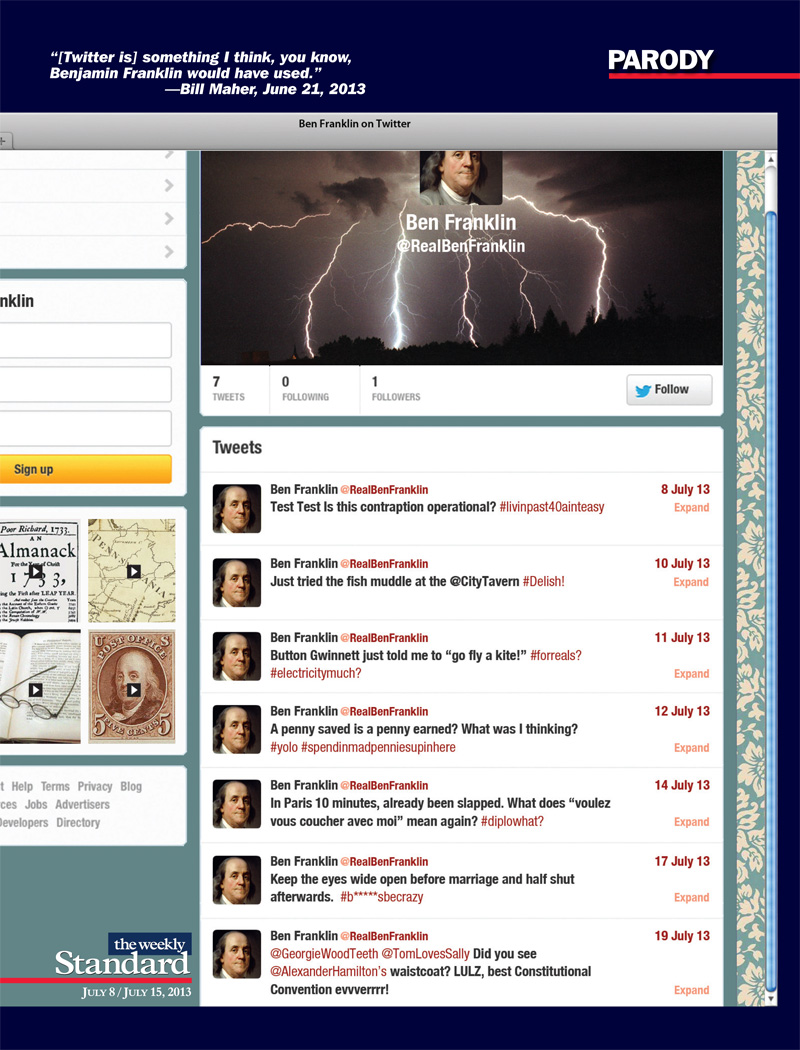Play the Post Office stamp video thumbnail

coord(135,688)
